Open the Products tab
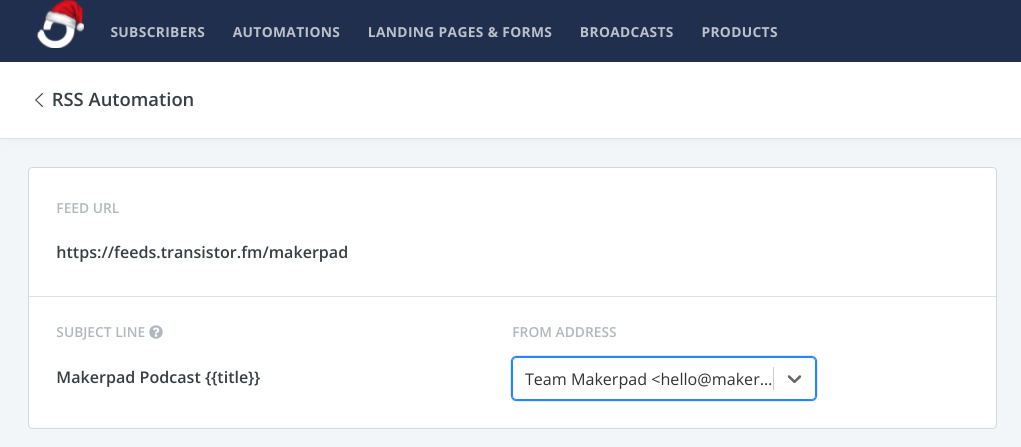This screenshot has width=1021, height=447. (x=739, y=32)
